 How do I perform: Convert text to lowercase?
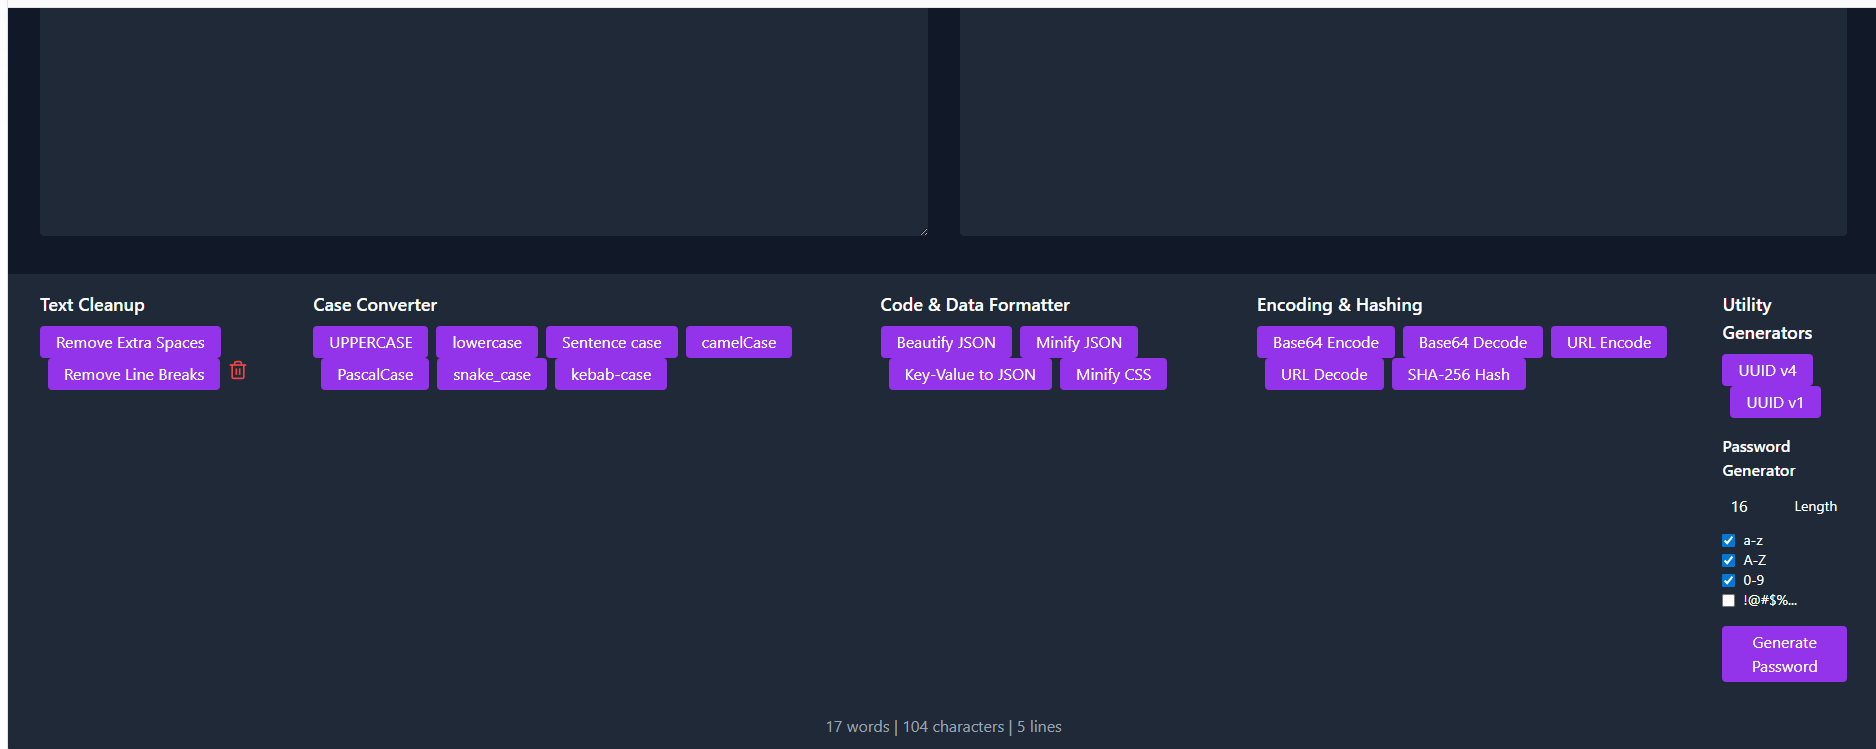(487, 342)
